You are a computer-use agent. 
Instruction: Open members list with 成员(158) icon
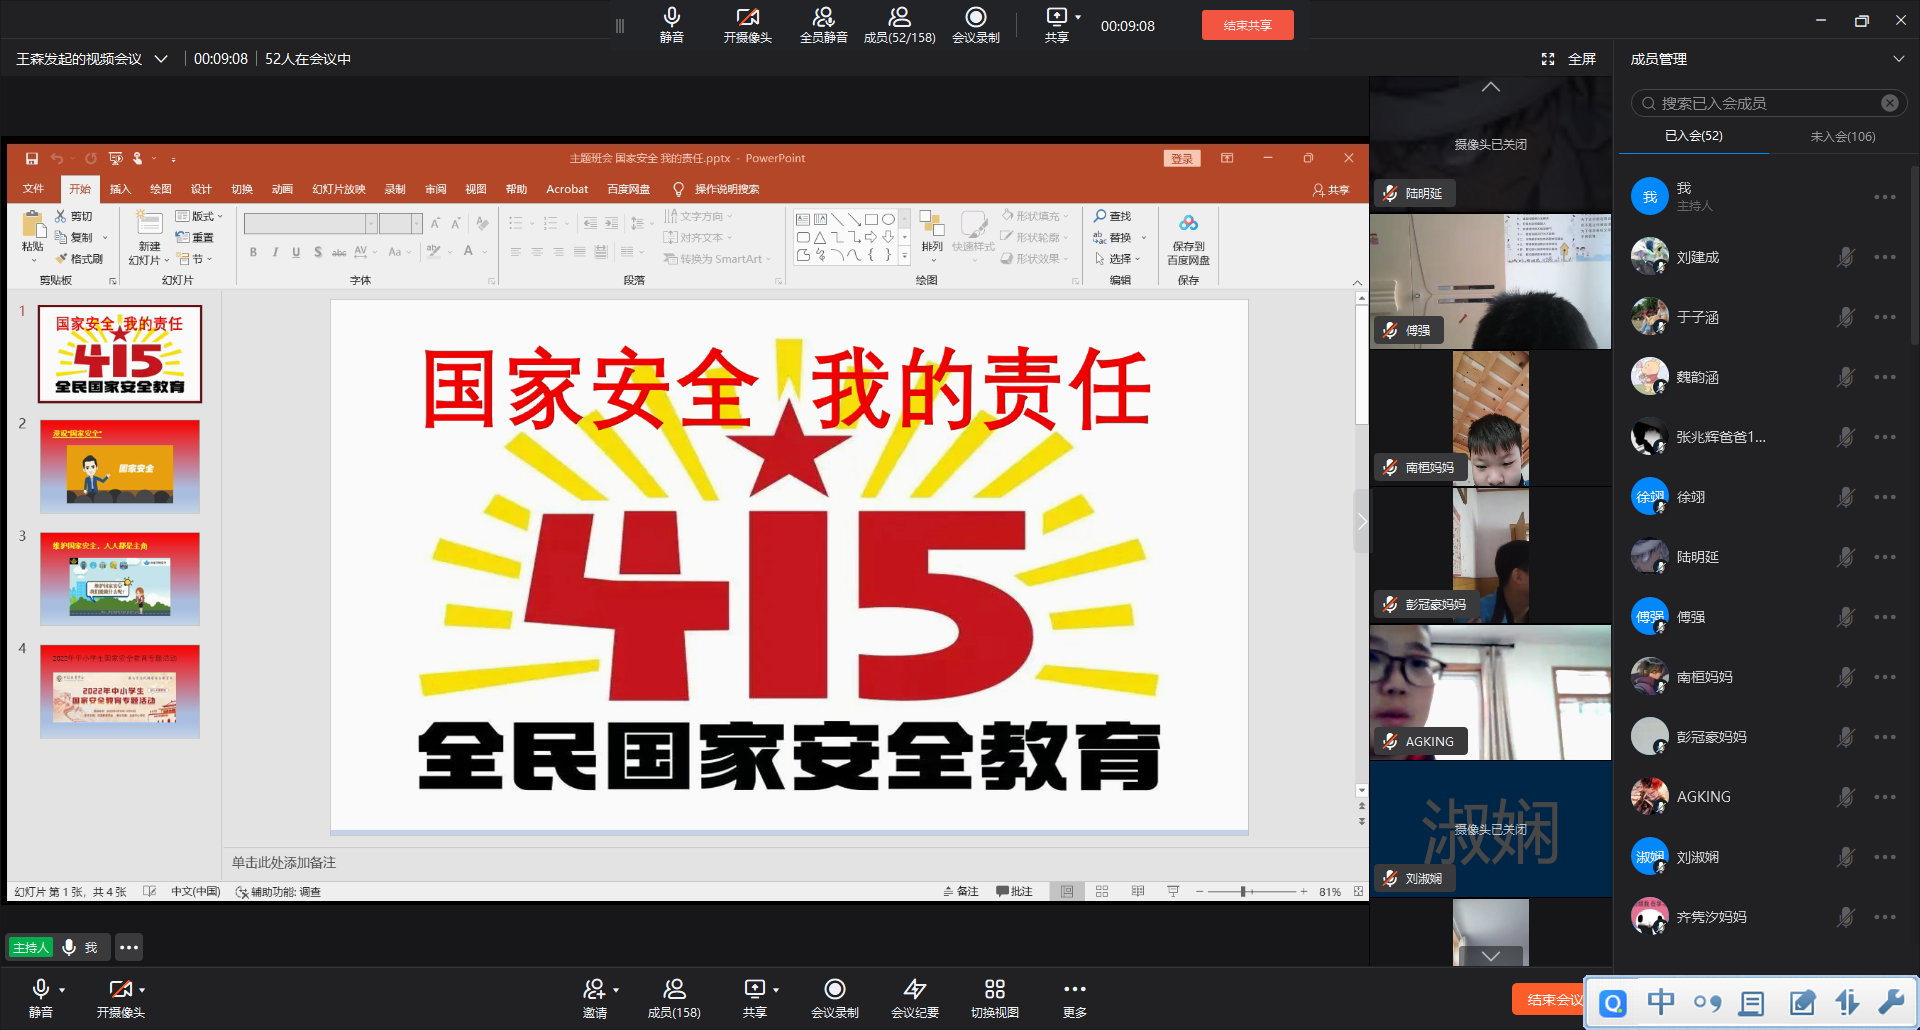674,990
